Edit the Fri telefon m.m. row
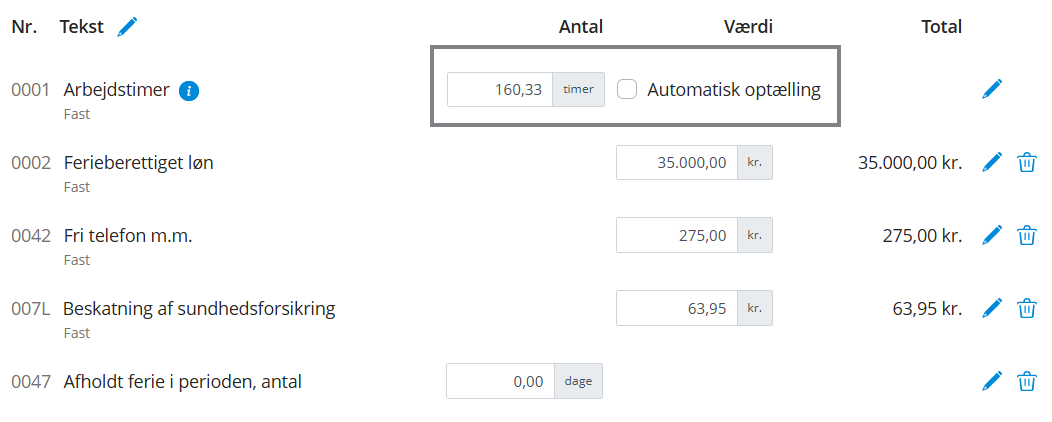Viewport: 1052px width, 422px height. [991, 235]
